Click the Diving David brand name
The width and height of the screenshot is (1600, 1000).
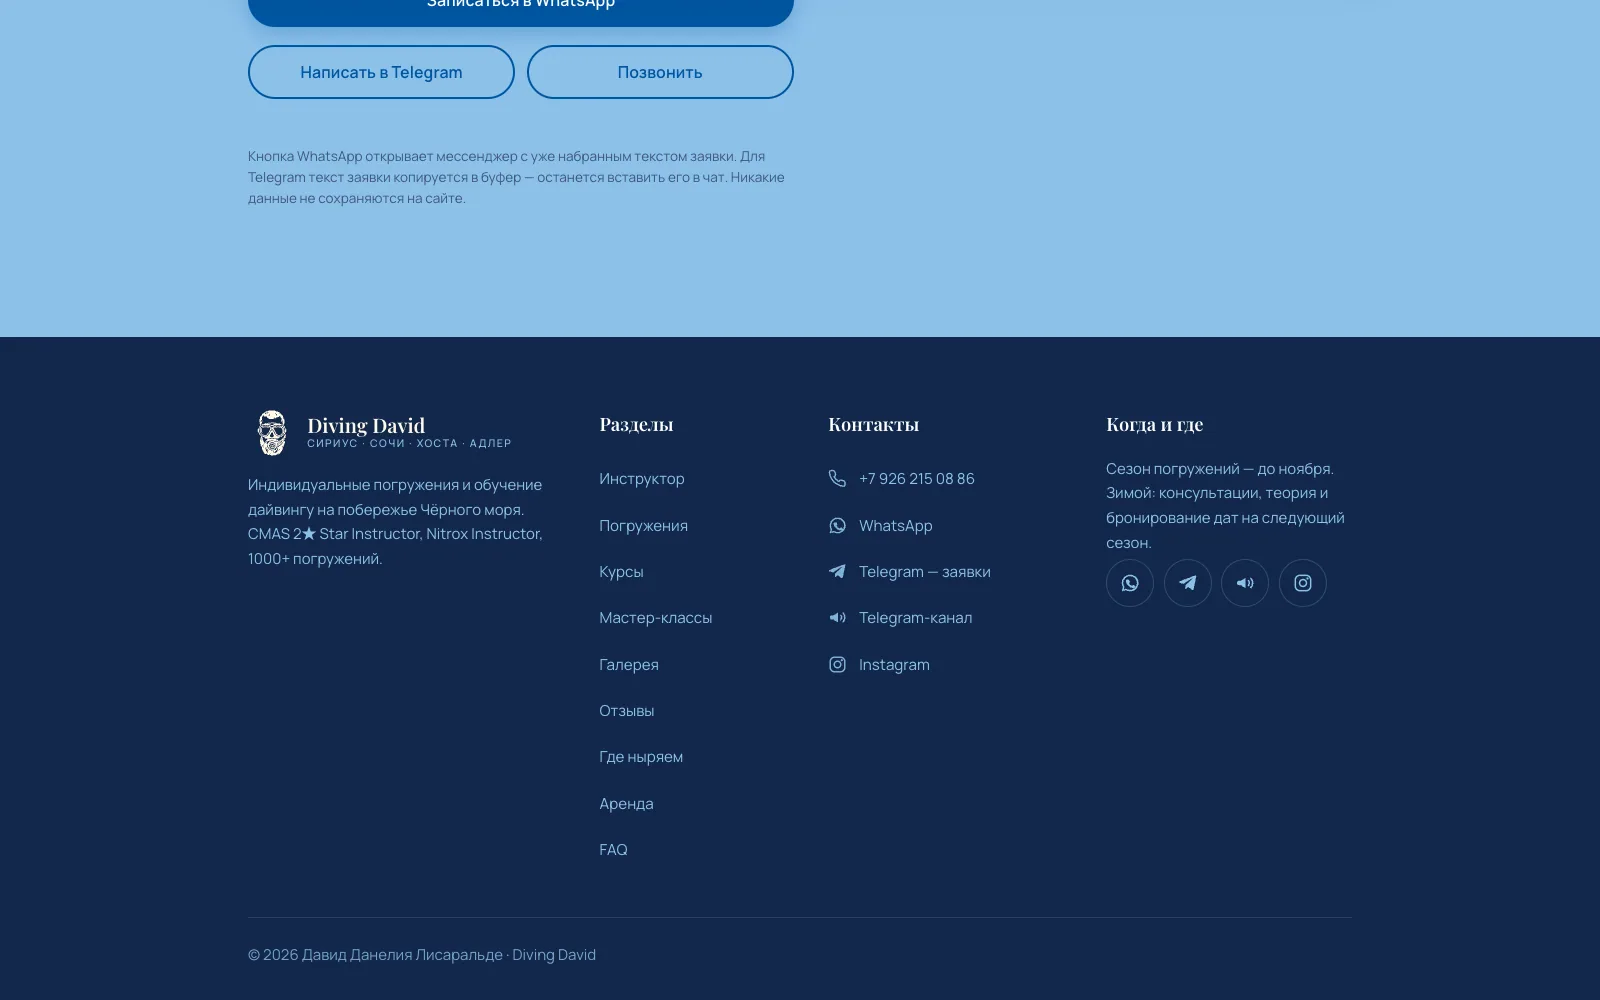366,425
